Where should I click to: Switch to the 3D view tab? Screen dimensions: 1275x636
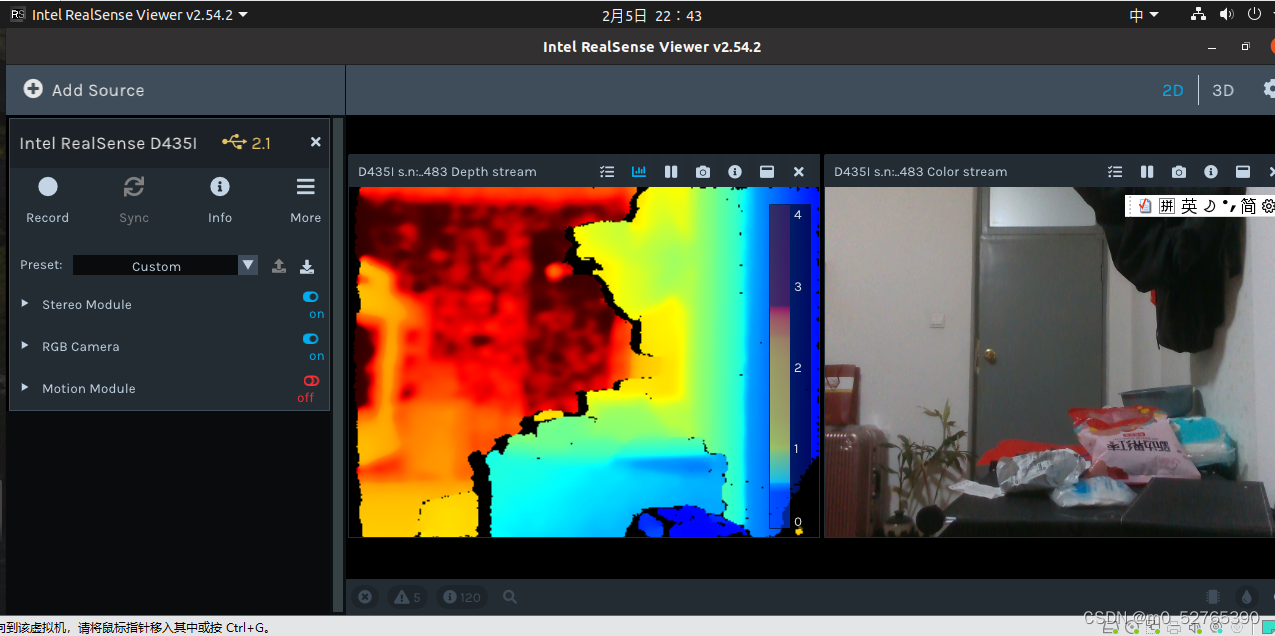[x=1223, y=90]
